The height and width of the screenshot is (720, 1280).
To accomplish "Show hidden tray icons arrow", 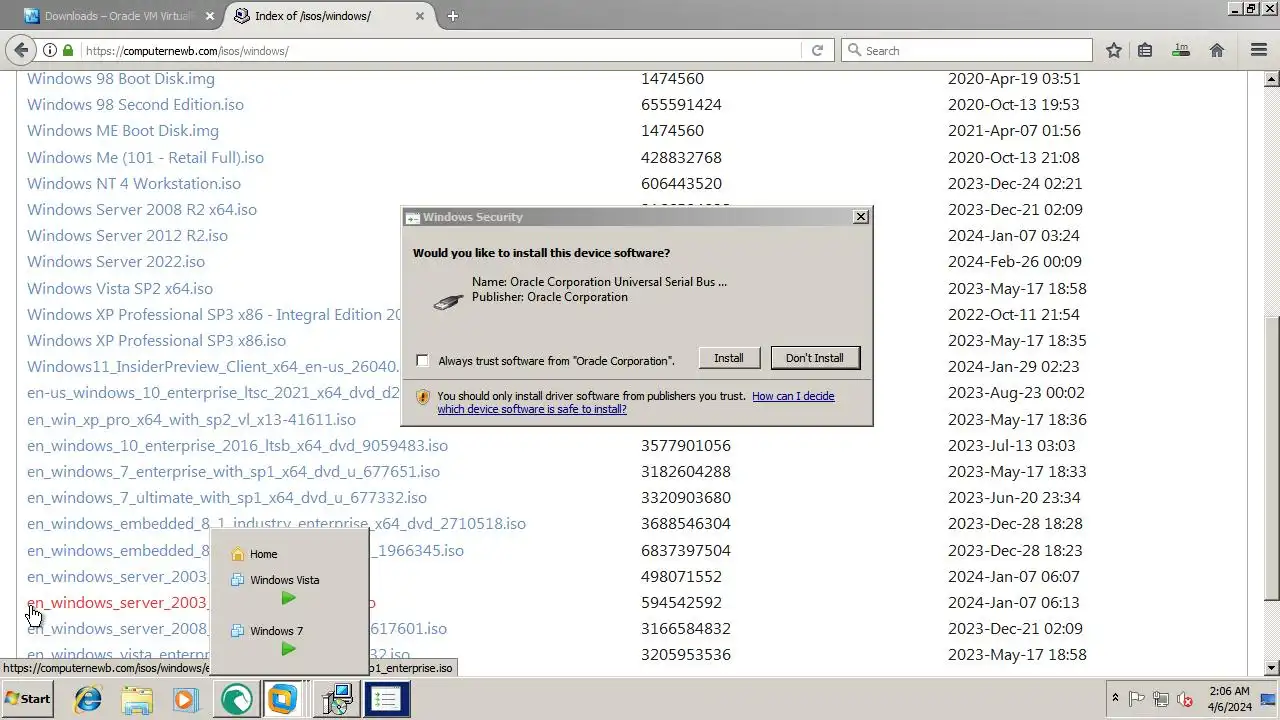I will click(x=1115, y=699).
